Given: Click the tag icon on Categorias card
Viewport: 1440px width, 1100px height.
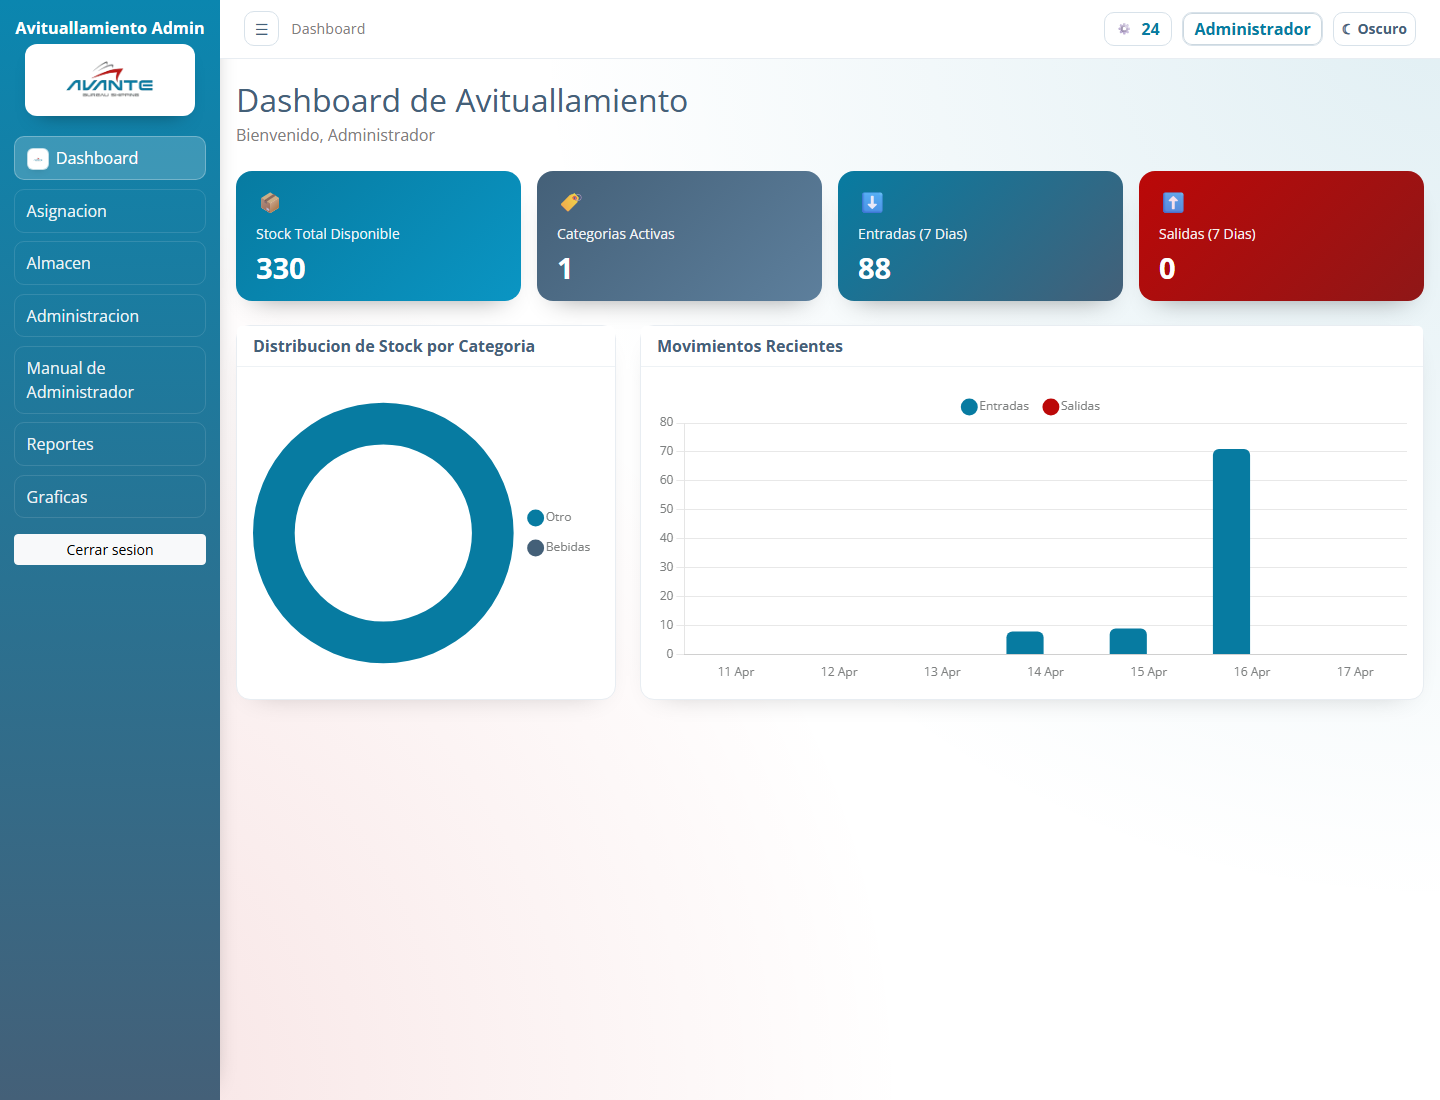Looking at the screenshot, I should (570, 203).
